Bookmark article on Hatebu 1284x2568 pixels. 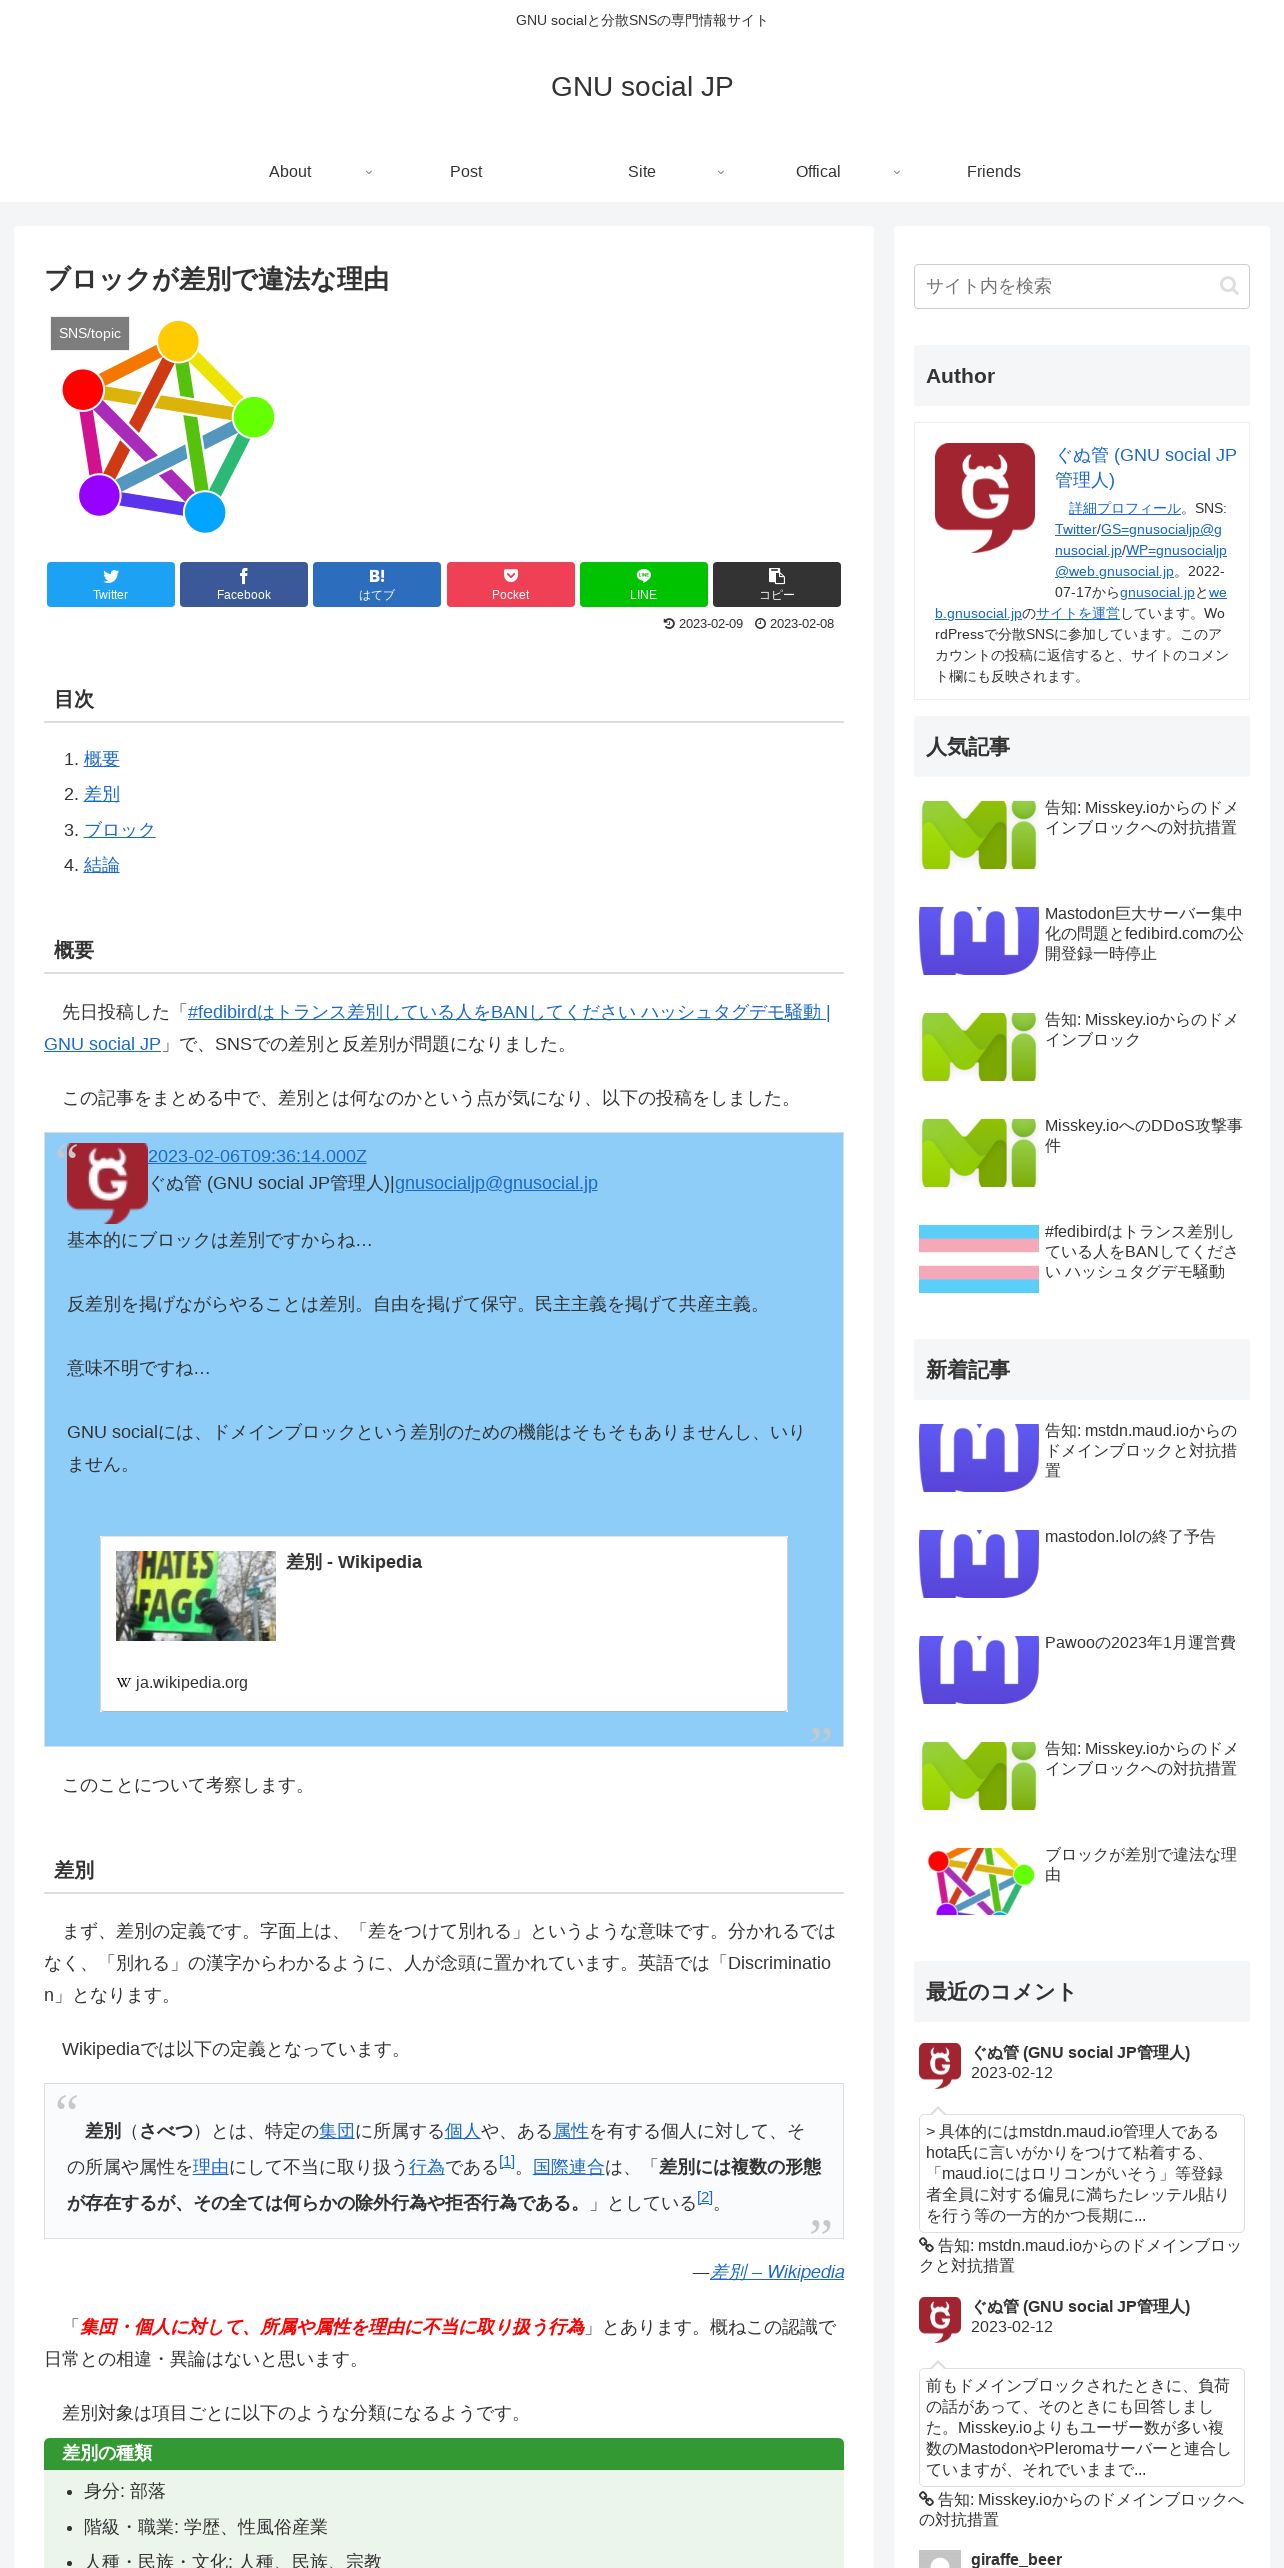[377, 584]
